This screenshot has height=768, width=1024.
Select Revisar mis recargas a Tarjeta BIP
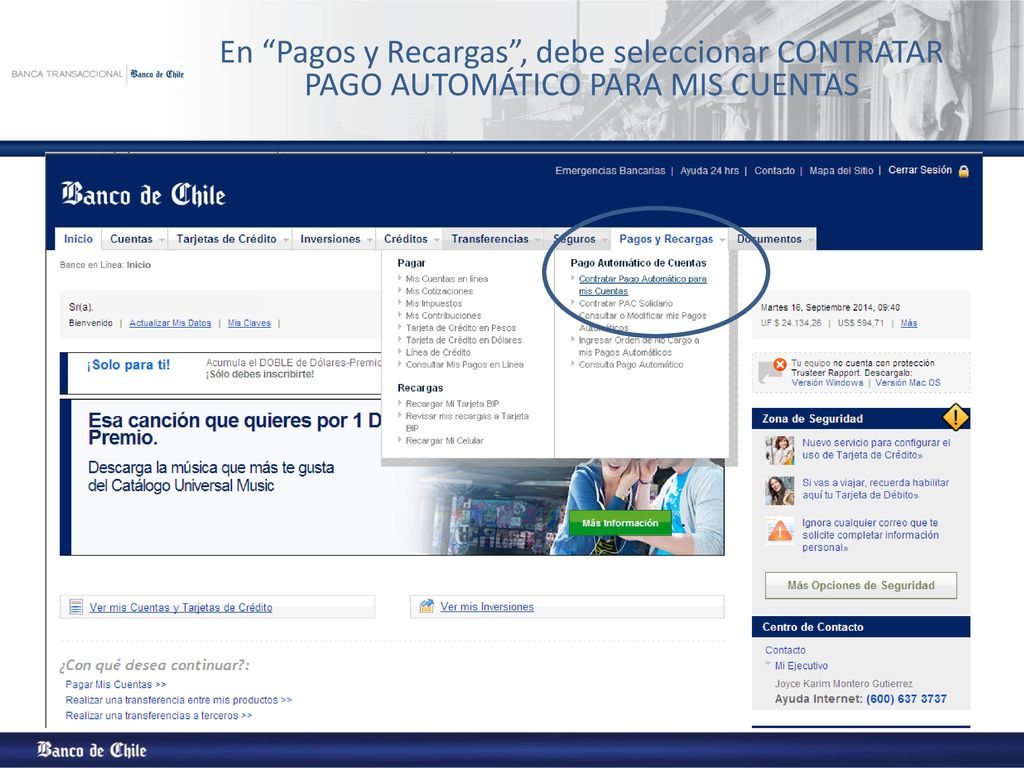click(x=467, y=422)
